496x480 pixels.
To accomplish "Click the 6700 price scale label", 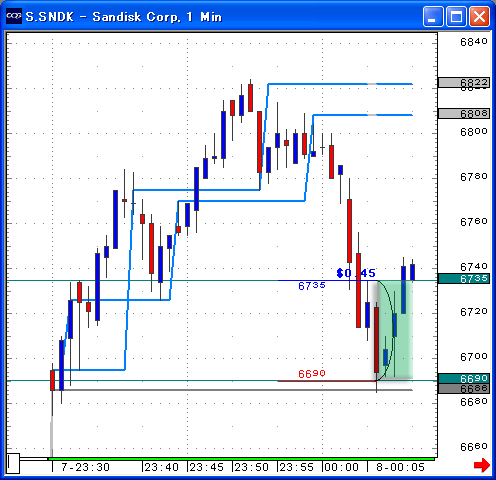I will pos(474,357).
